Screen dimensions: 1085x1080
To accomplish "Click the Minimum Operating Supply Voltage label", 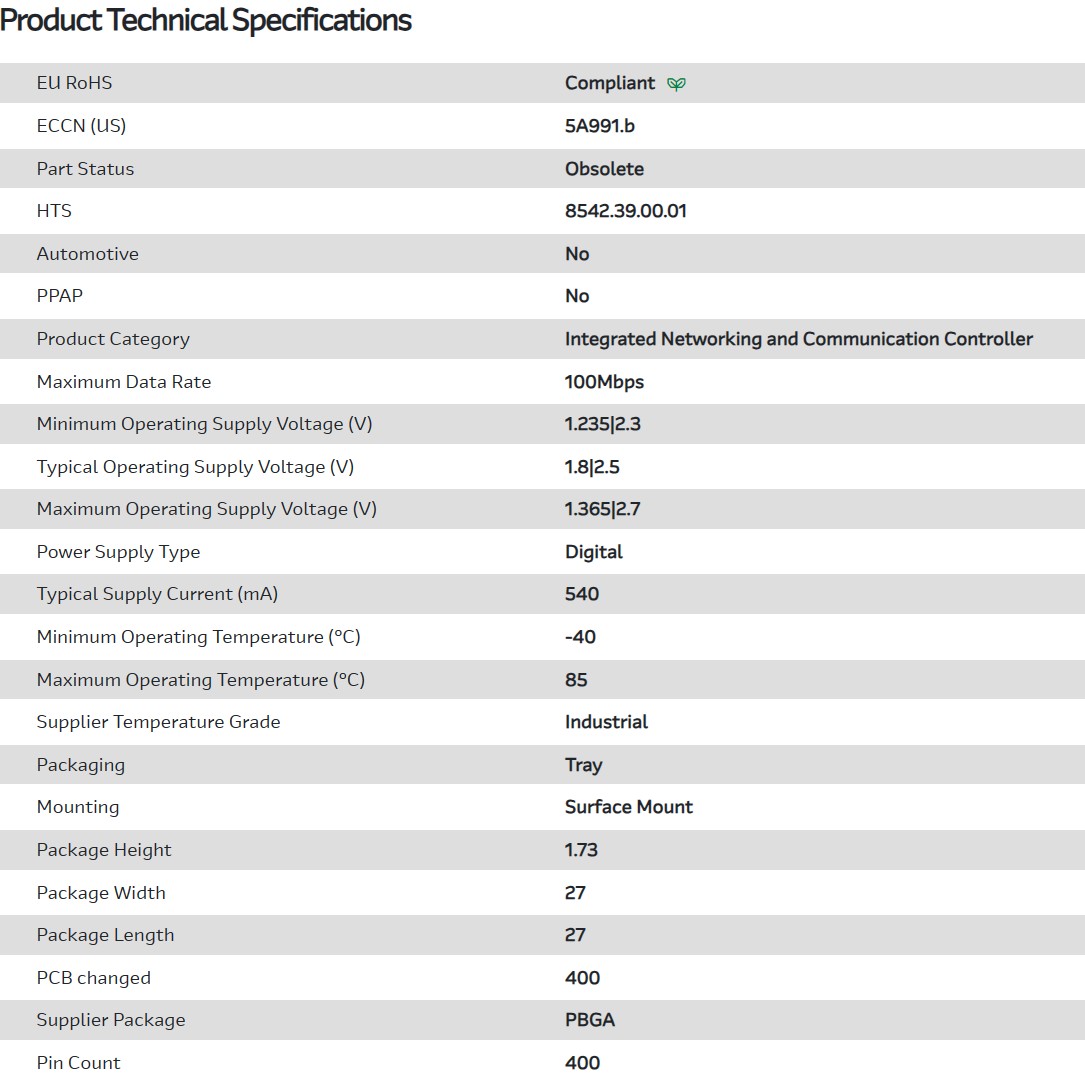I will click(x=204, y=424).
